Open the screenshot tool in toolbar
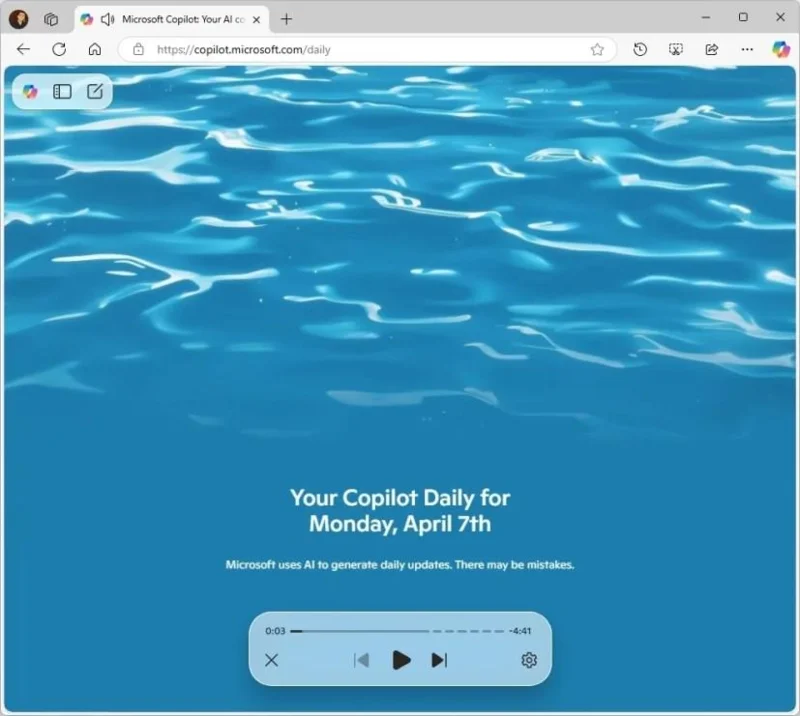This screenshot has height=716, width=800. 676,50
